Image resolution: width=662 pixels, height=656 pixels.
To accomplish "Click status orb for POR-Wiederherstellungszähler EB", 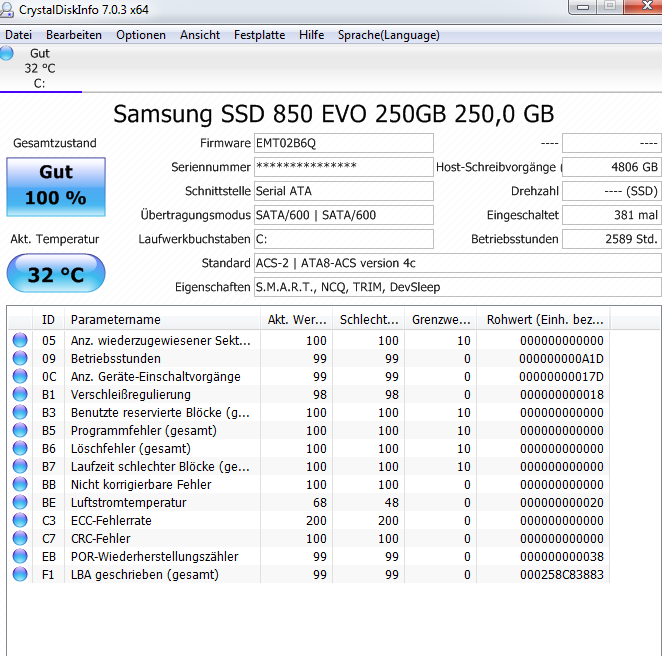I will click(20, 556).
